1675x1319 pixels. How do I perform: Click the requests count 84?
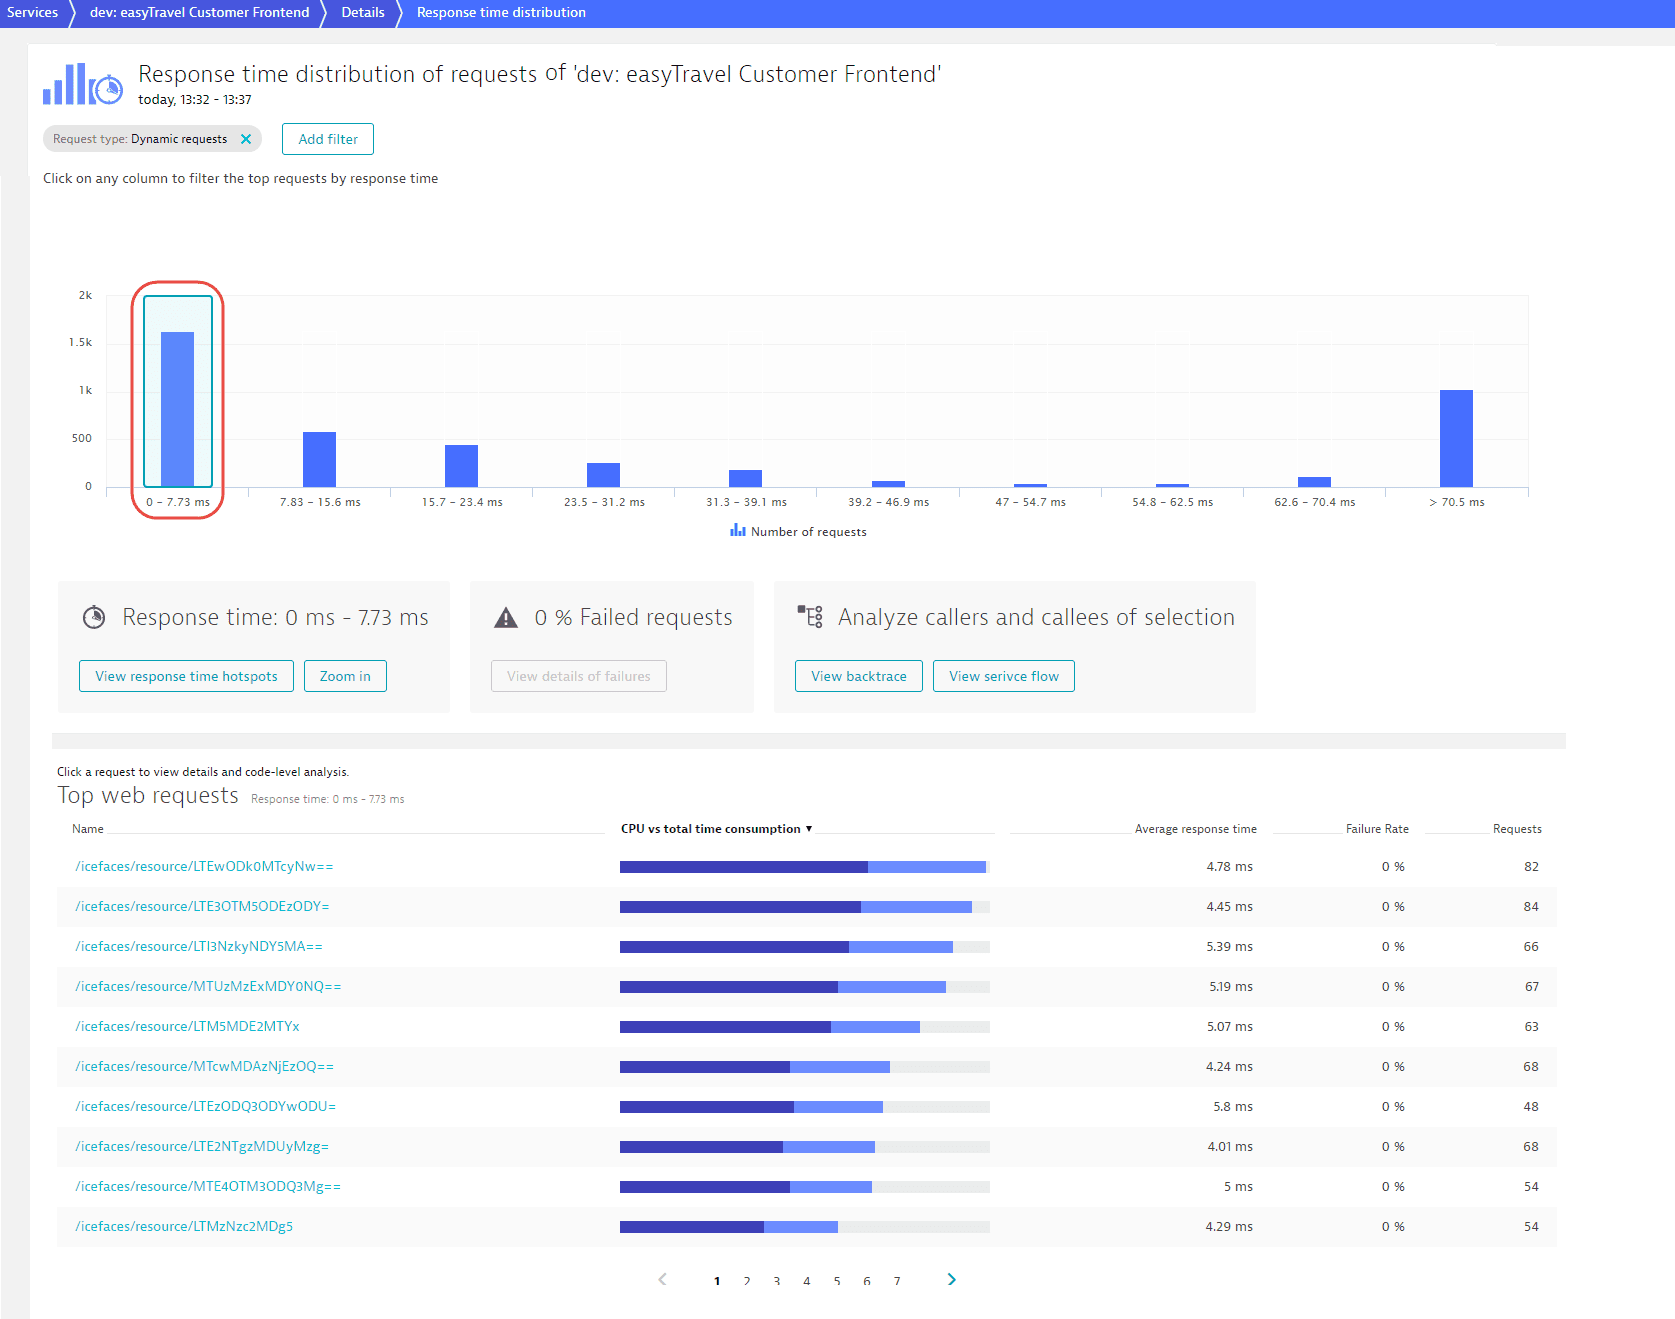pyautogui.click(x=1531, y=907)
